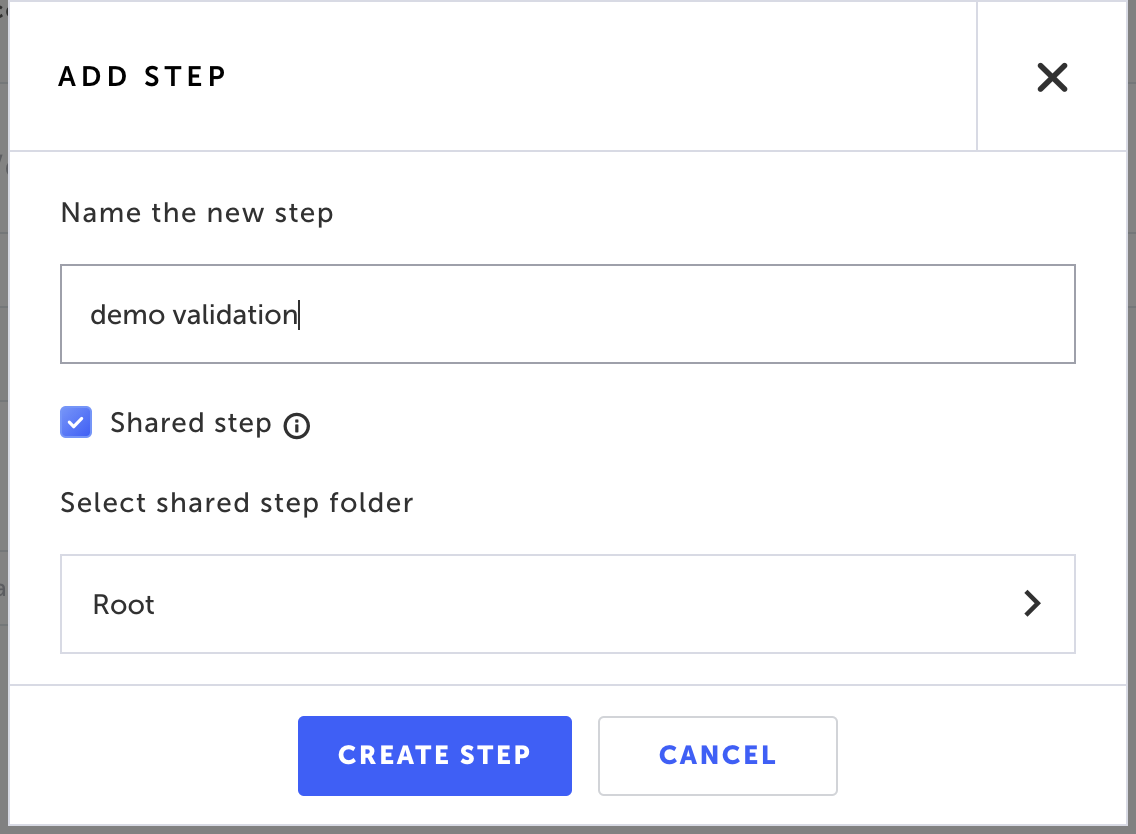The image size is (1136, 834).
Task: Click the right chevron in Root selector
Action: tap(1032, 603)
